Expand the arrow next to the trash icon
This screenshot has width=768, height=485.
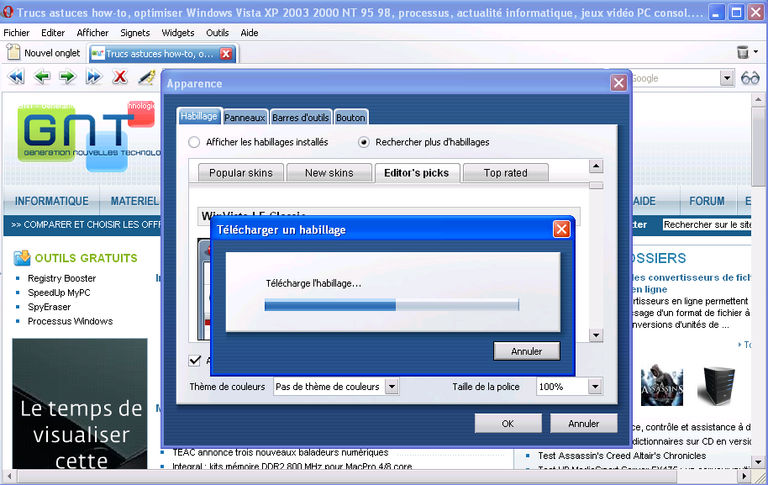pos(756,51)
